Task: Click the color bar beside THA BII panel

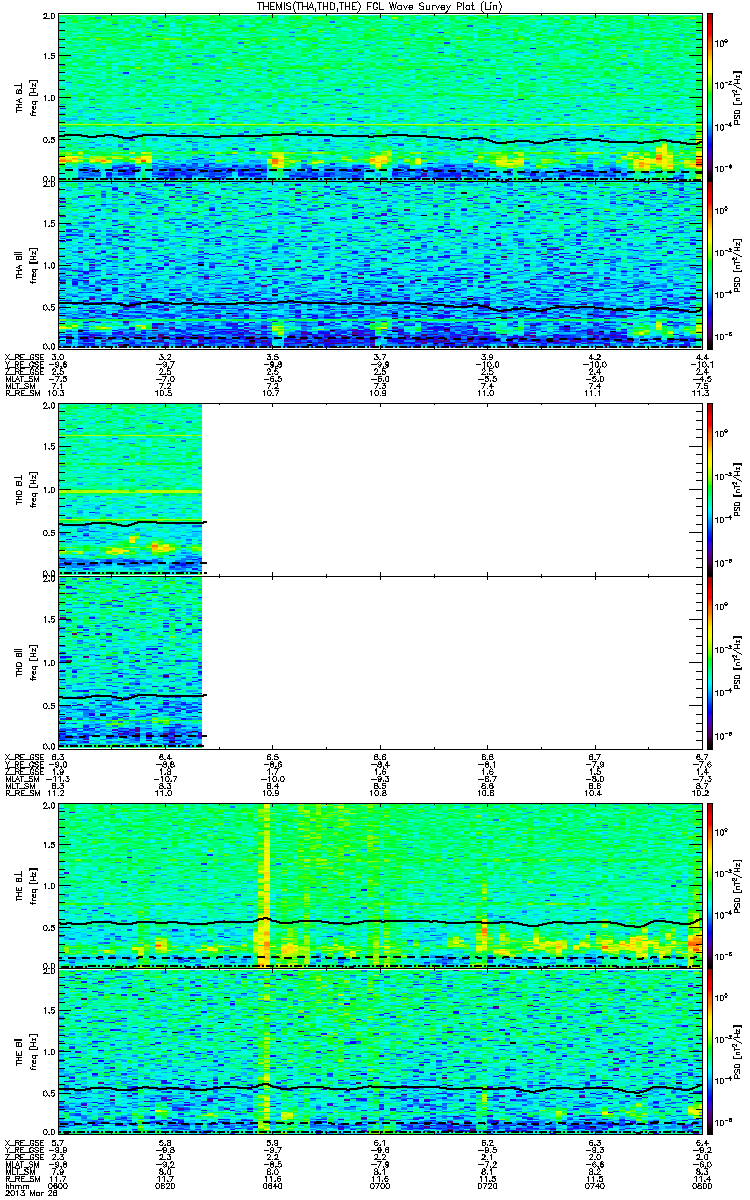Action: click(x=712, y=264)
